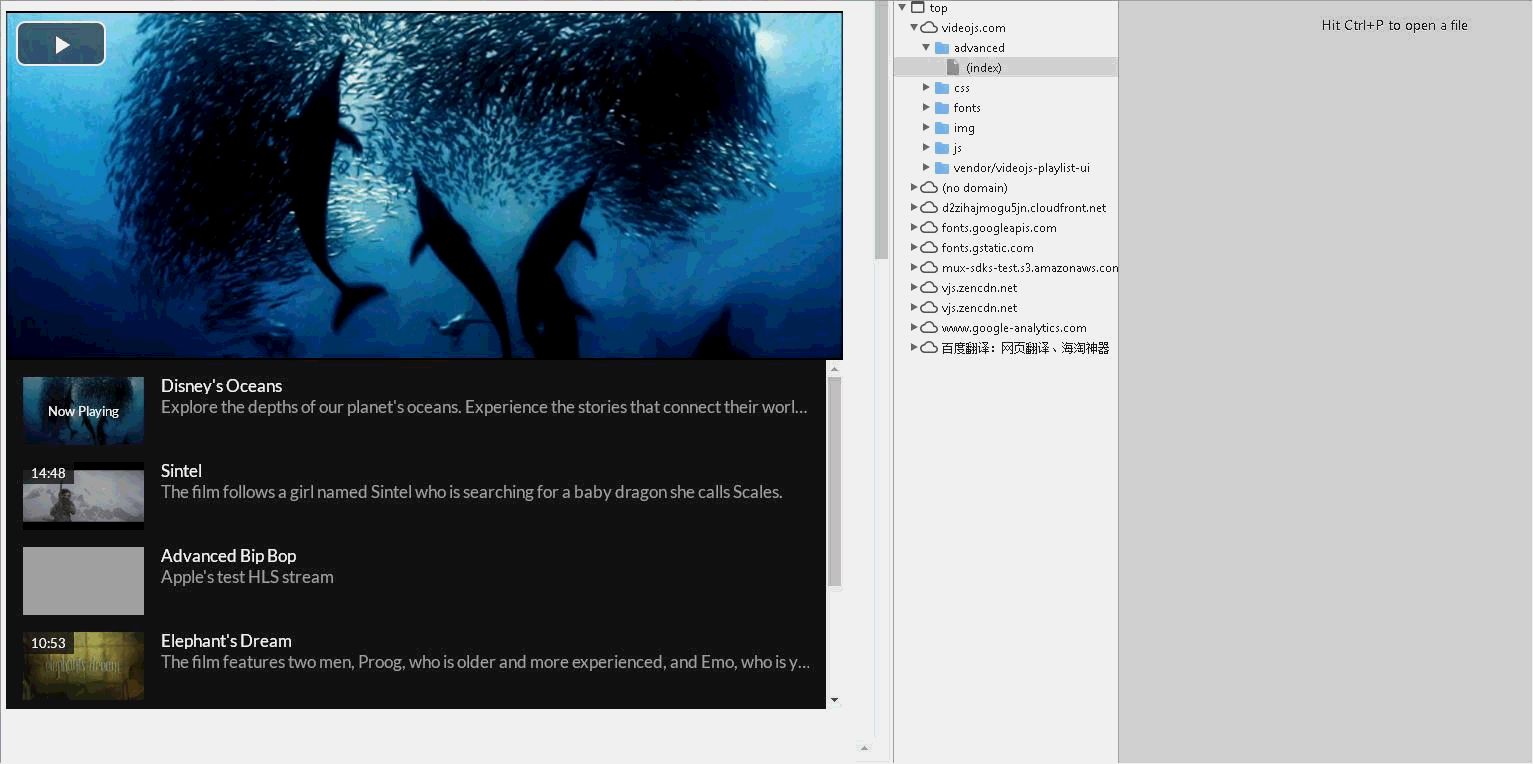Expand the (no domain) node arrow
The height and width of the screenshot is (764, 1533).
(914, 188)
